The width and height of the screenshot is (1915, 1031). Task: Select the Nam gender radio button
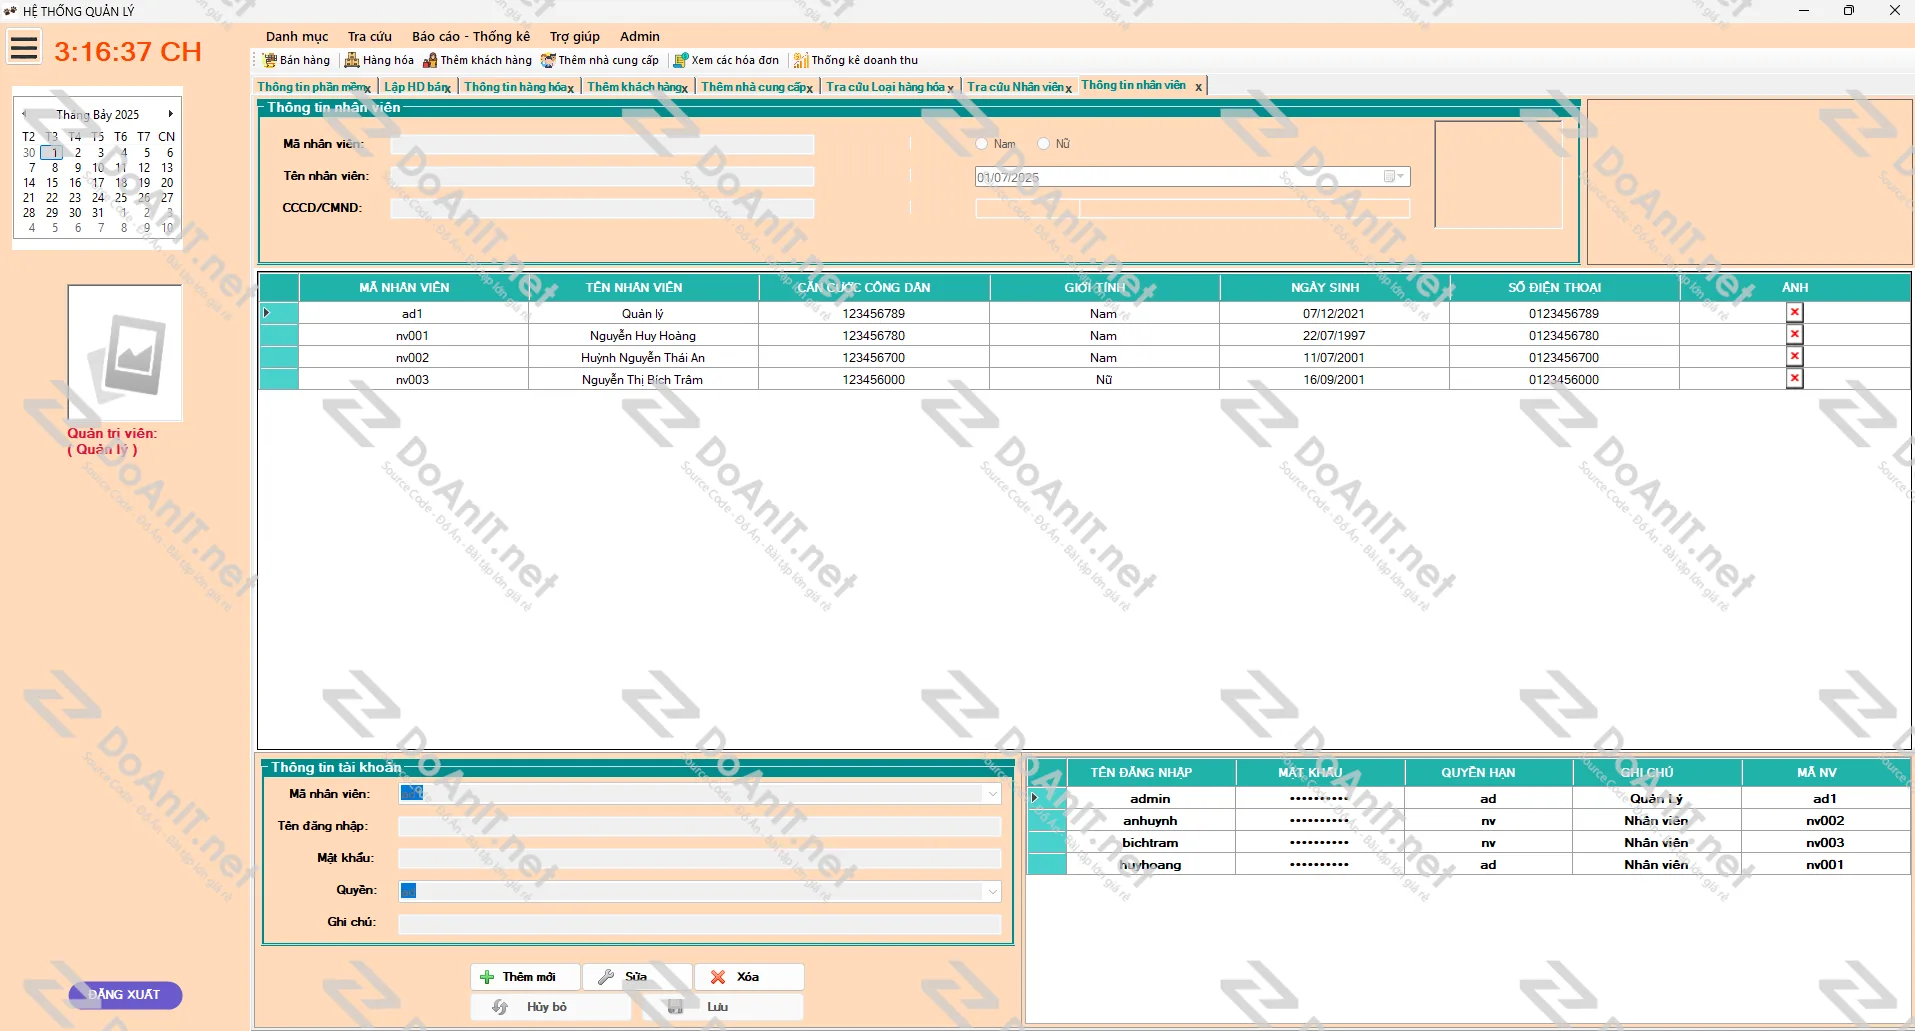(x=981, y=144)
